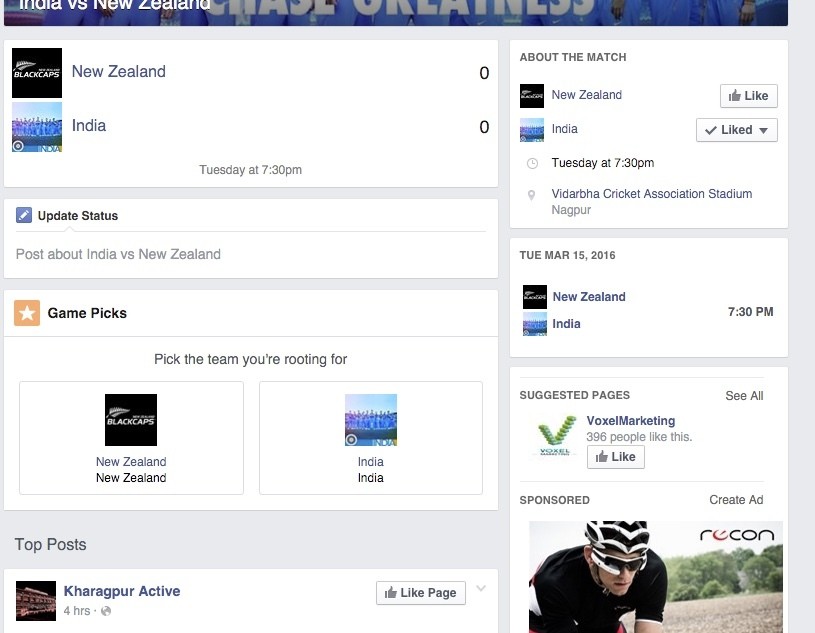The width and height of the screenshot is (815, 633).
Task: Click See All suggested pages
Action: pos(744,395)
